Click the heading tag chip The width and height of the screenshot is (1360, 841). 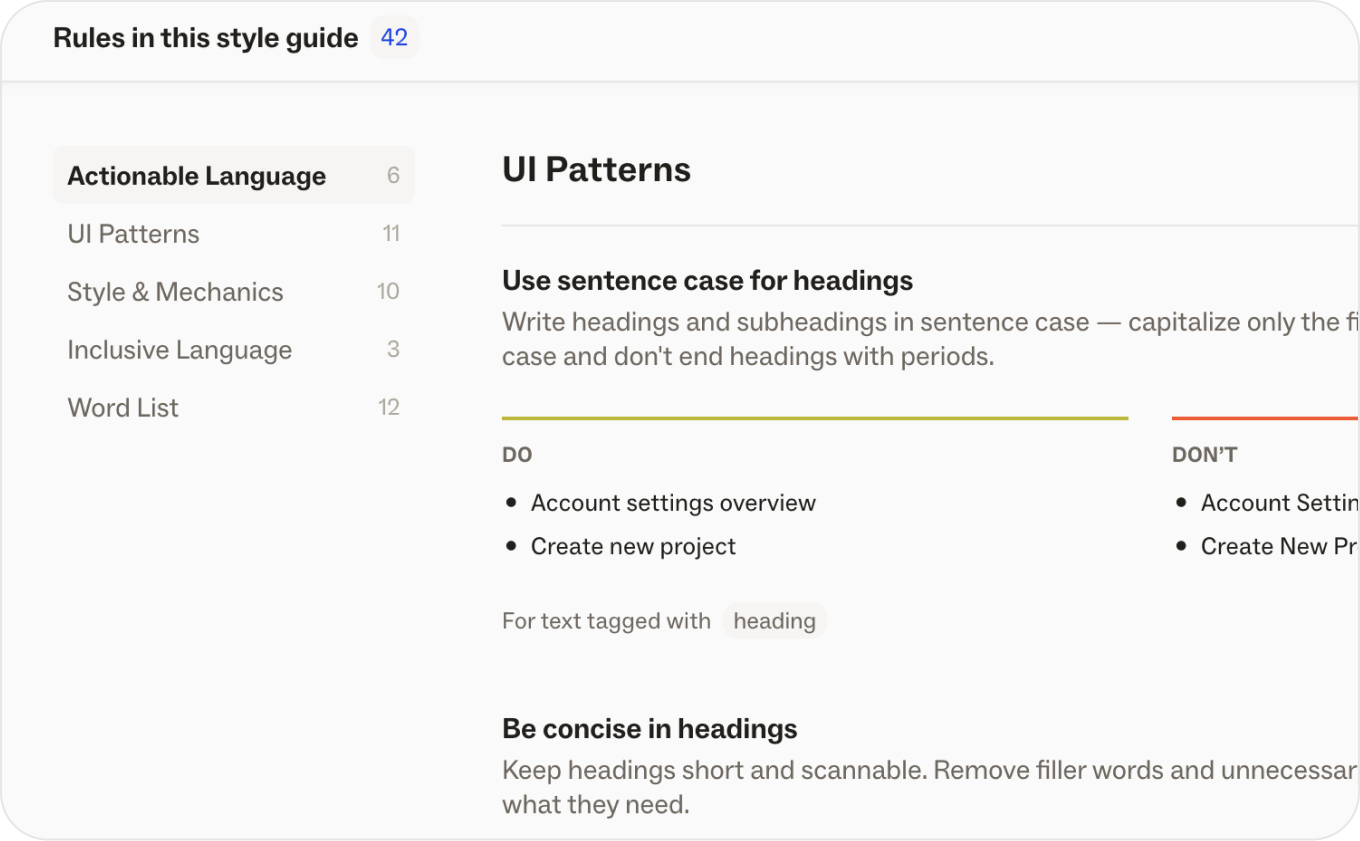[x=774, y=621]
